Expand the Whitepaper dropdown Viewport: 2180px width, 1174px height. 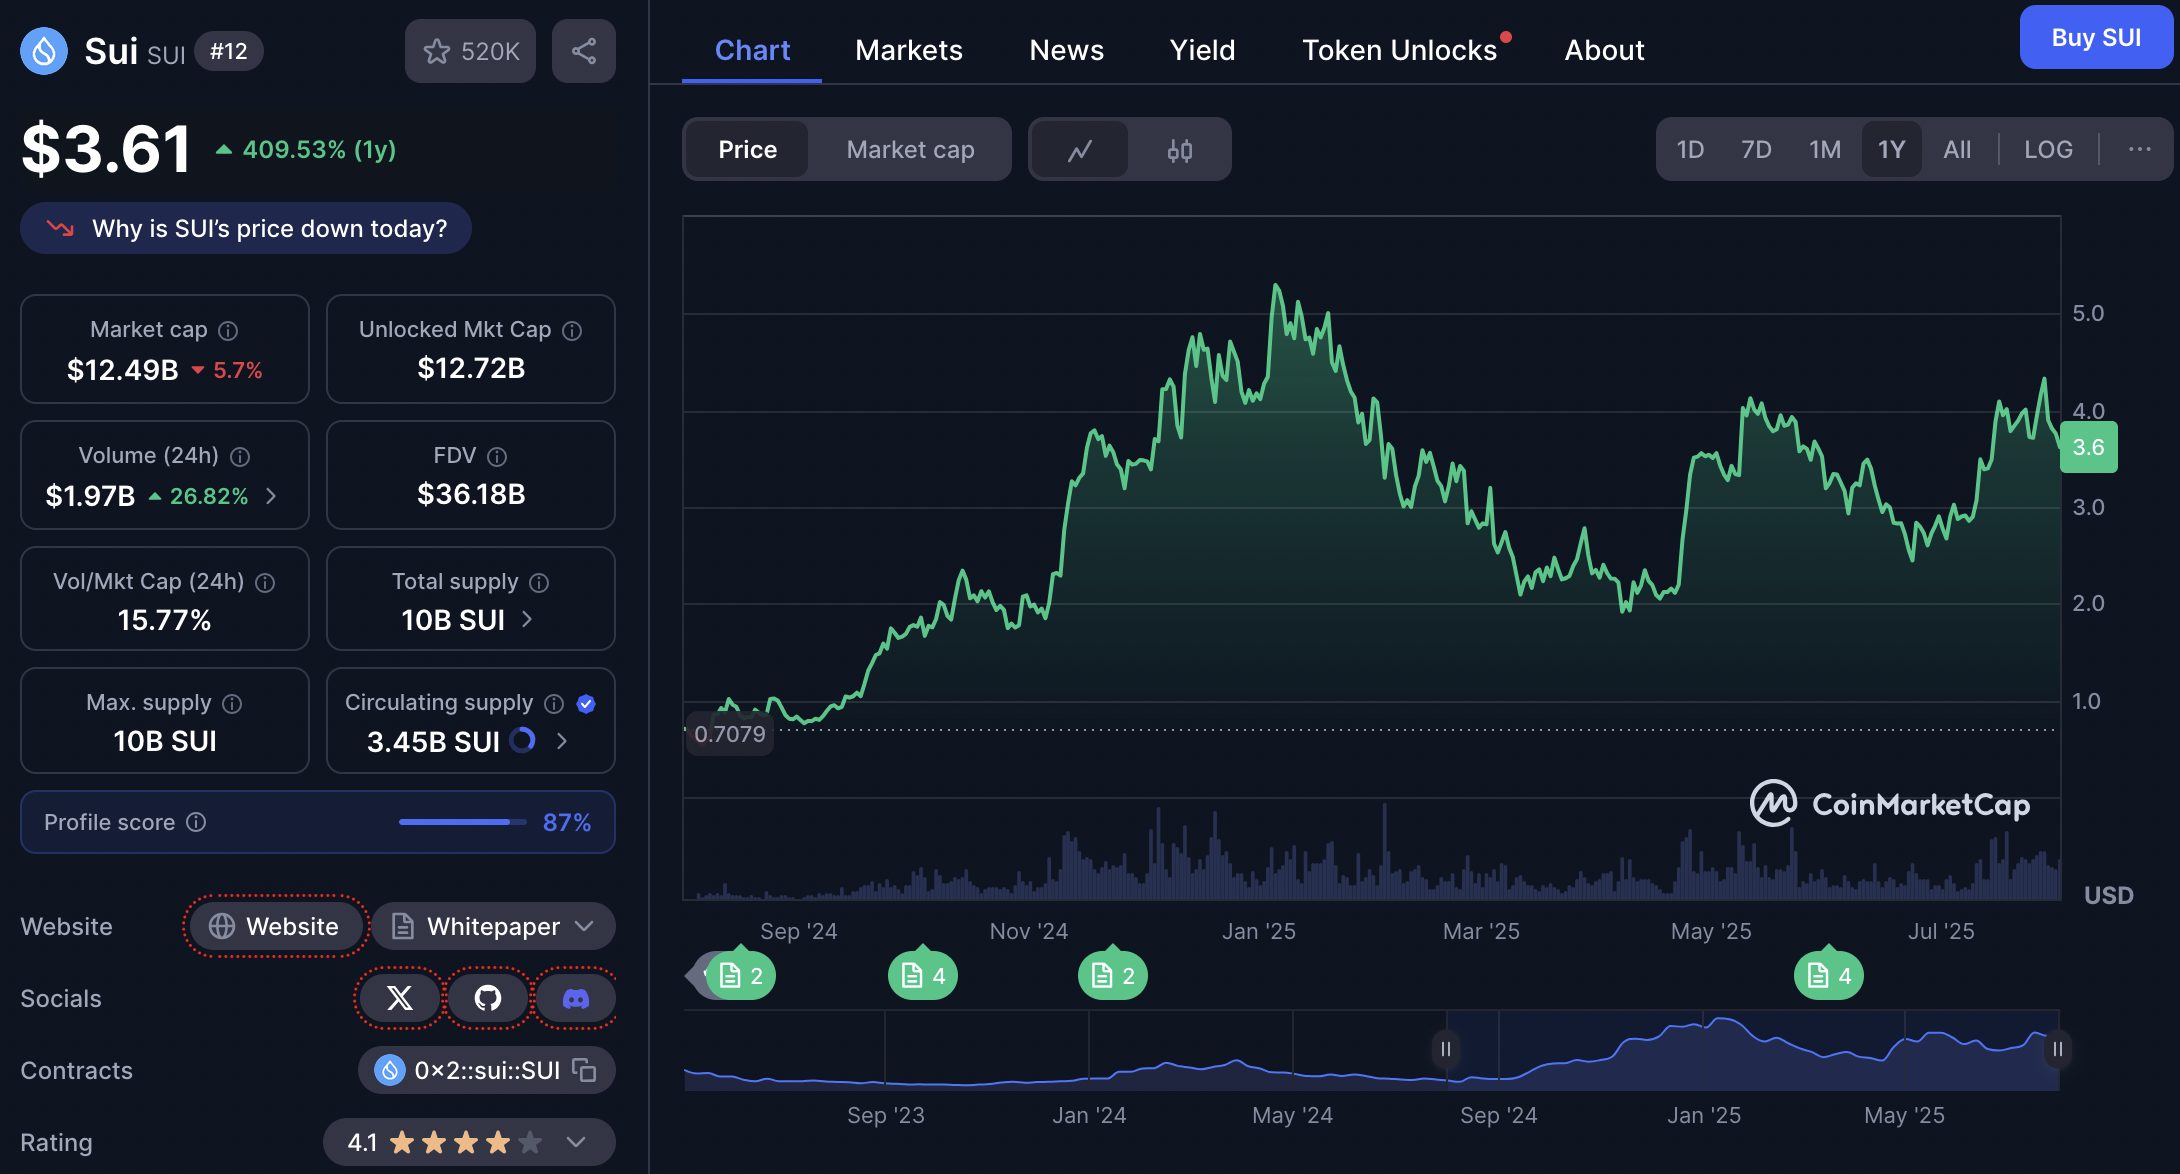494,926
